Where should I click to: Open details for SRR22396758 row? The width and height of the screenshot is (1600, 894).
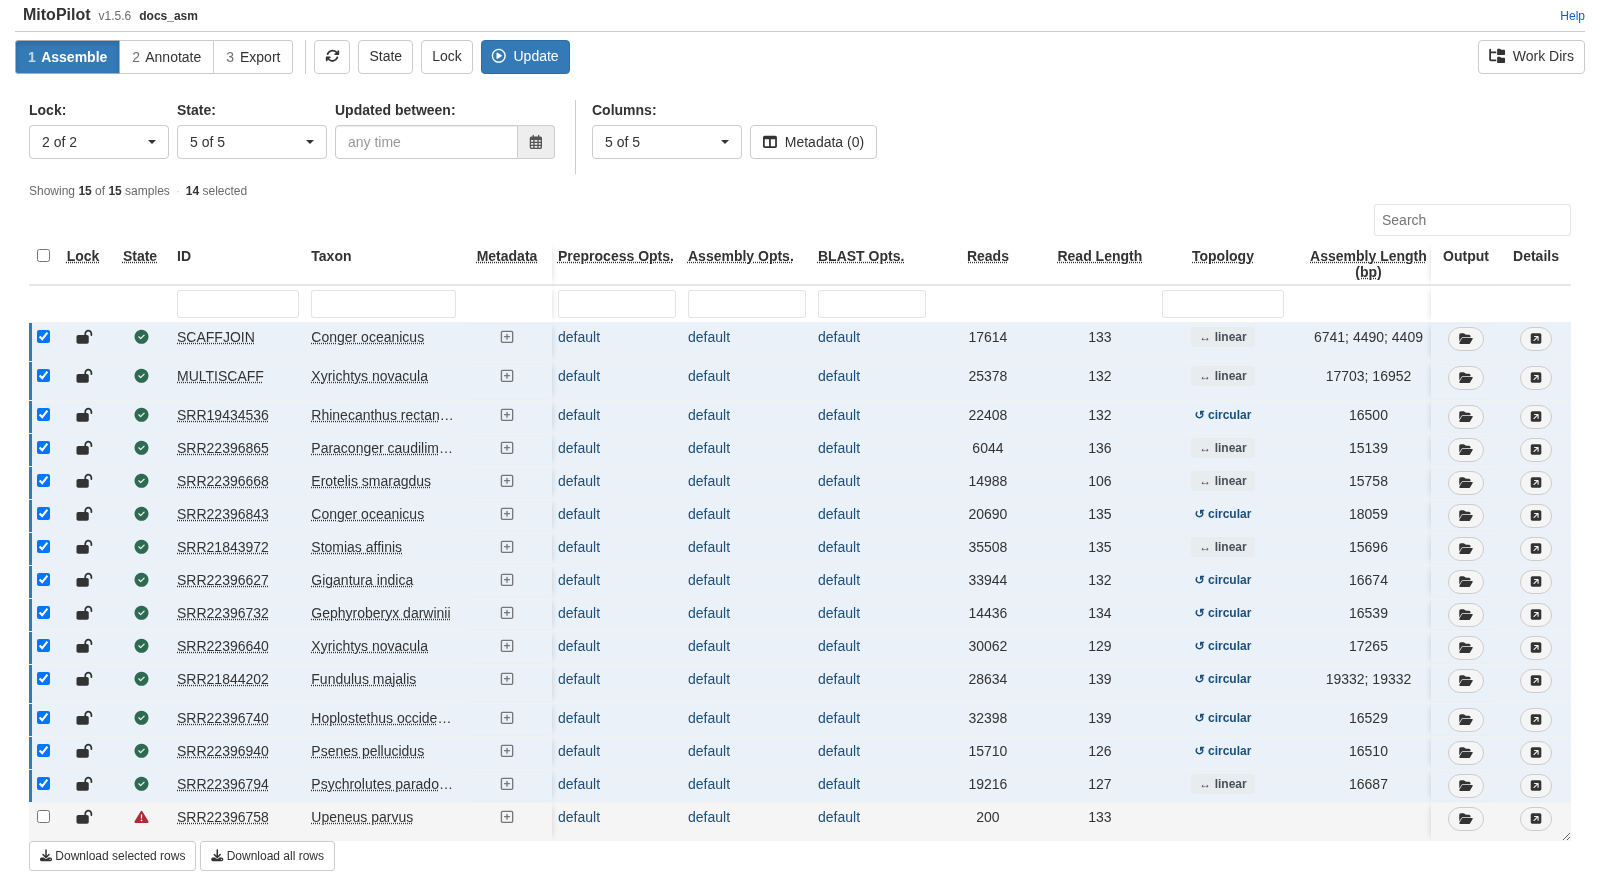tap(1536, 819)
